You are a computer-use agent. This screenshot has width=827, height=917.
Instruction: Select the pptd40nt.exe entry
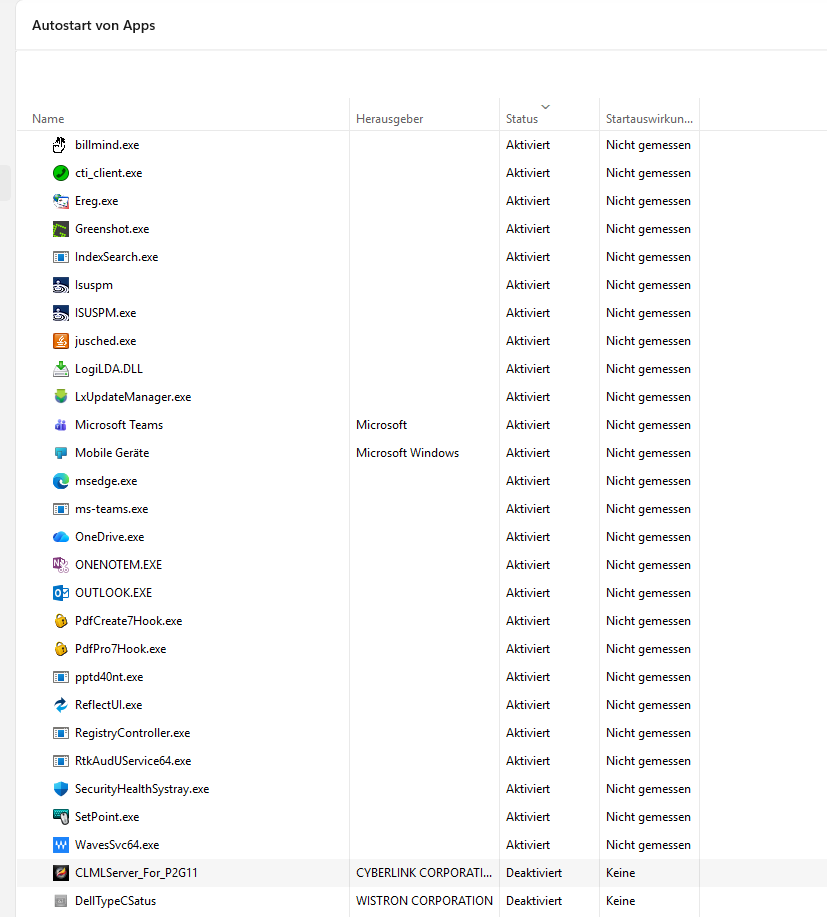pos(109,677)
